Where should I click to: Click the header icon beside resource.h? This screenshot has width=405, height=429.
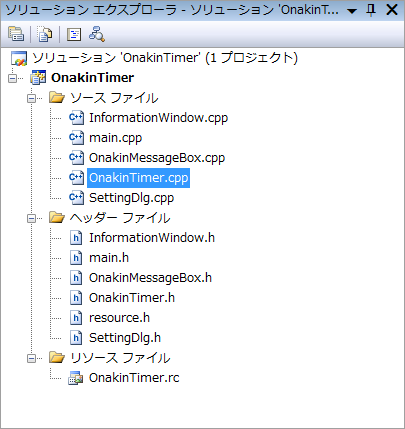(76, 318)
